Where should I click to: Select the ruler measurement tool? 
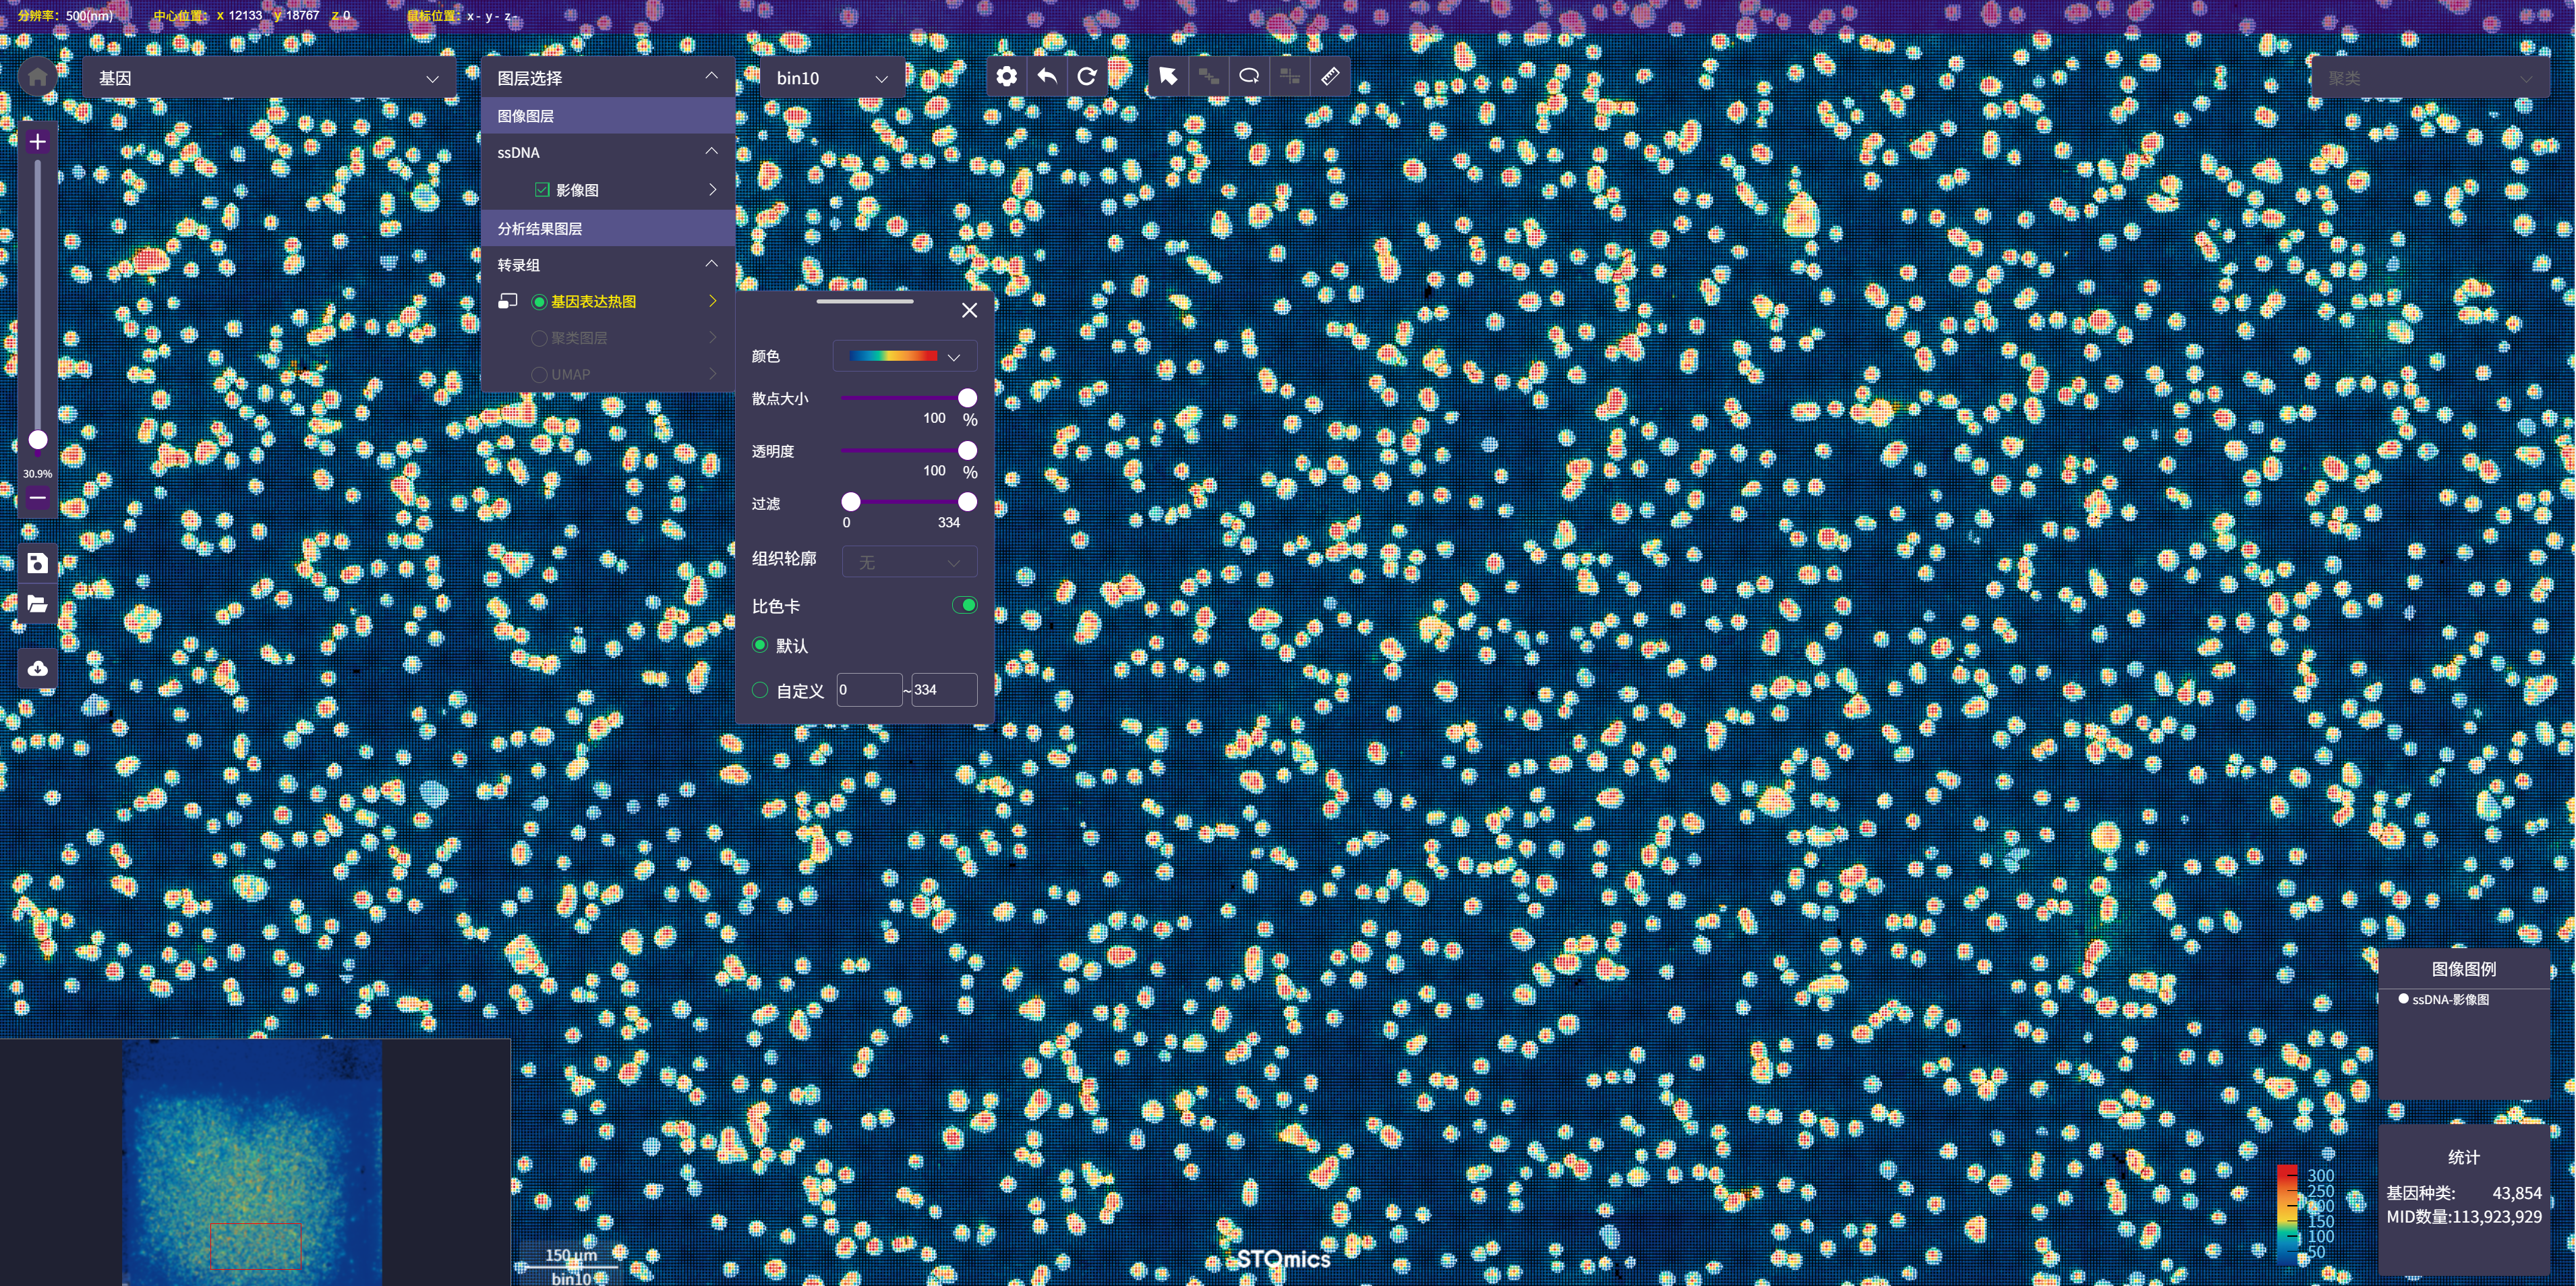[1330, 77]
